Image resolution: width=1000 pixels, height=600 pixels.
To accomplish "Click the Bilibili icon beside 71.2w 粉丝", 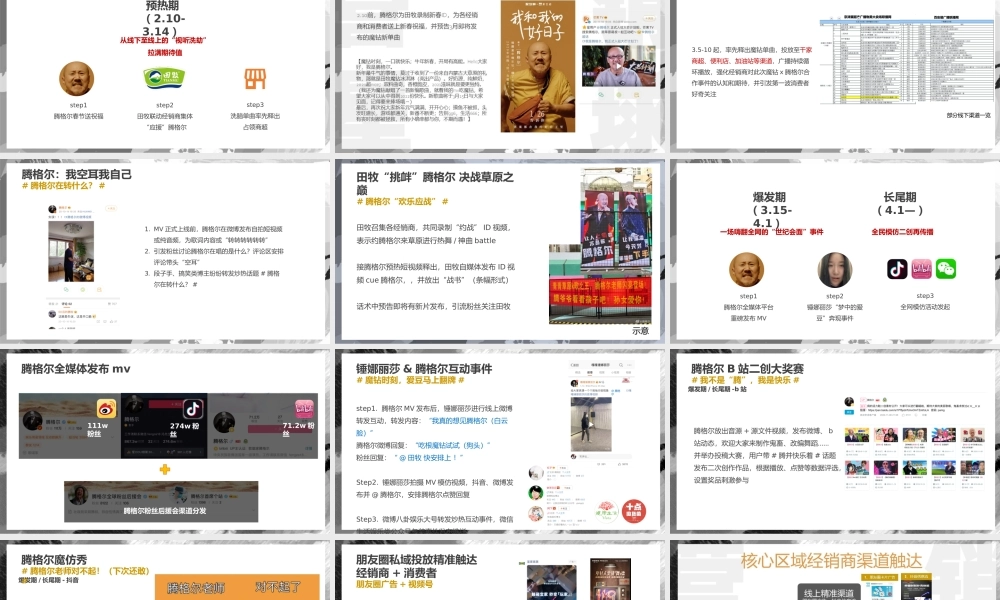I will coord(305,409).
